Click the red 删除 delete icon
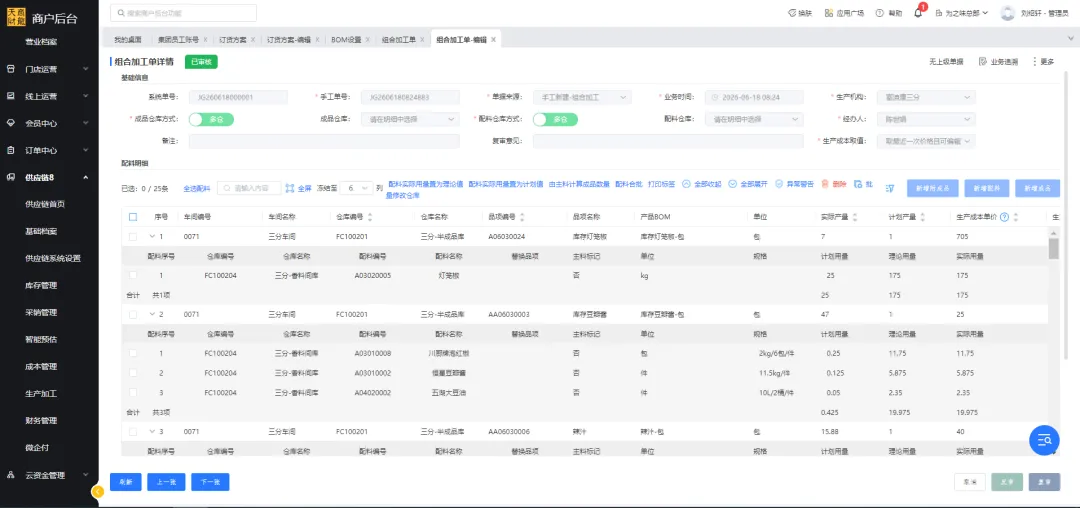Image resolution: width=1080 pixels, height=508 pixels. [x=824, y=184]
